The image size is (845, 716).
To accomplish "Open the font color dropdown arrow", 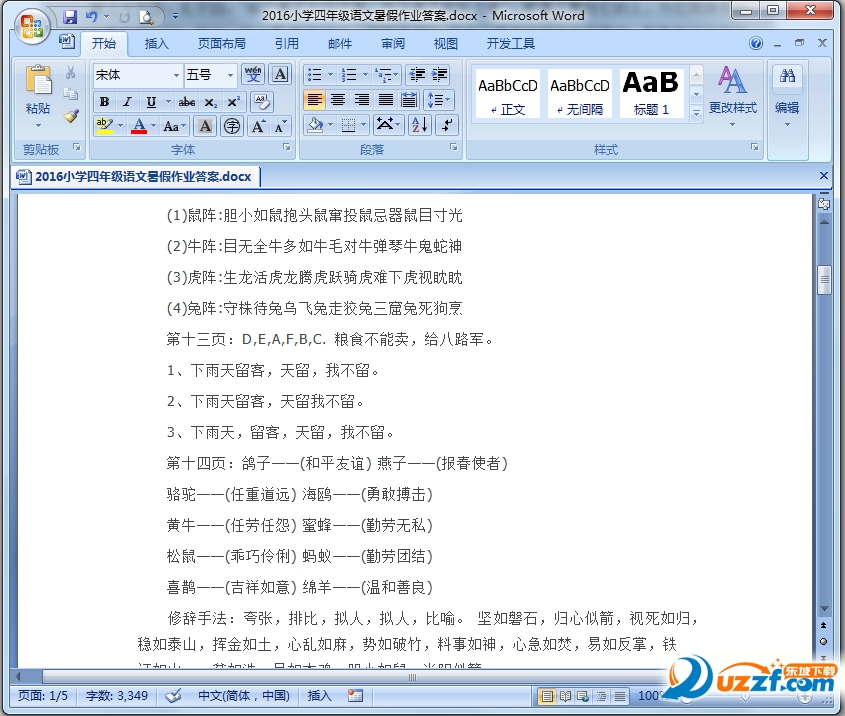I will click(x=155, y=124).
